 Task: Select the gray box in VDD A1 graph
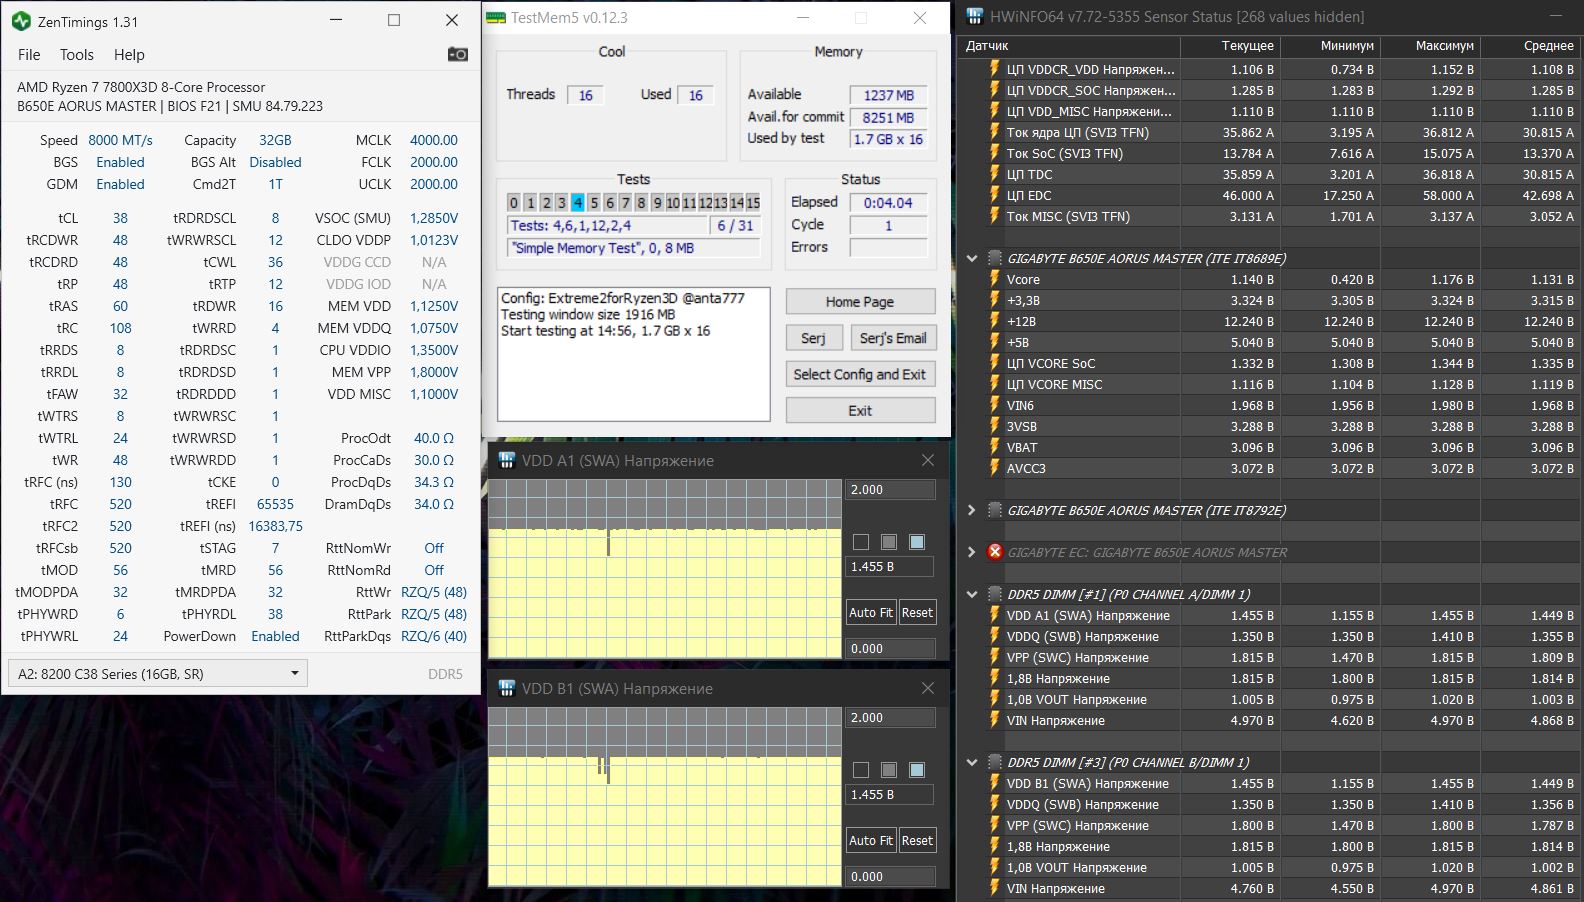point(889,542)
